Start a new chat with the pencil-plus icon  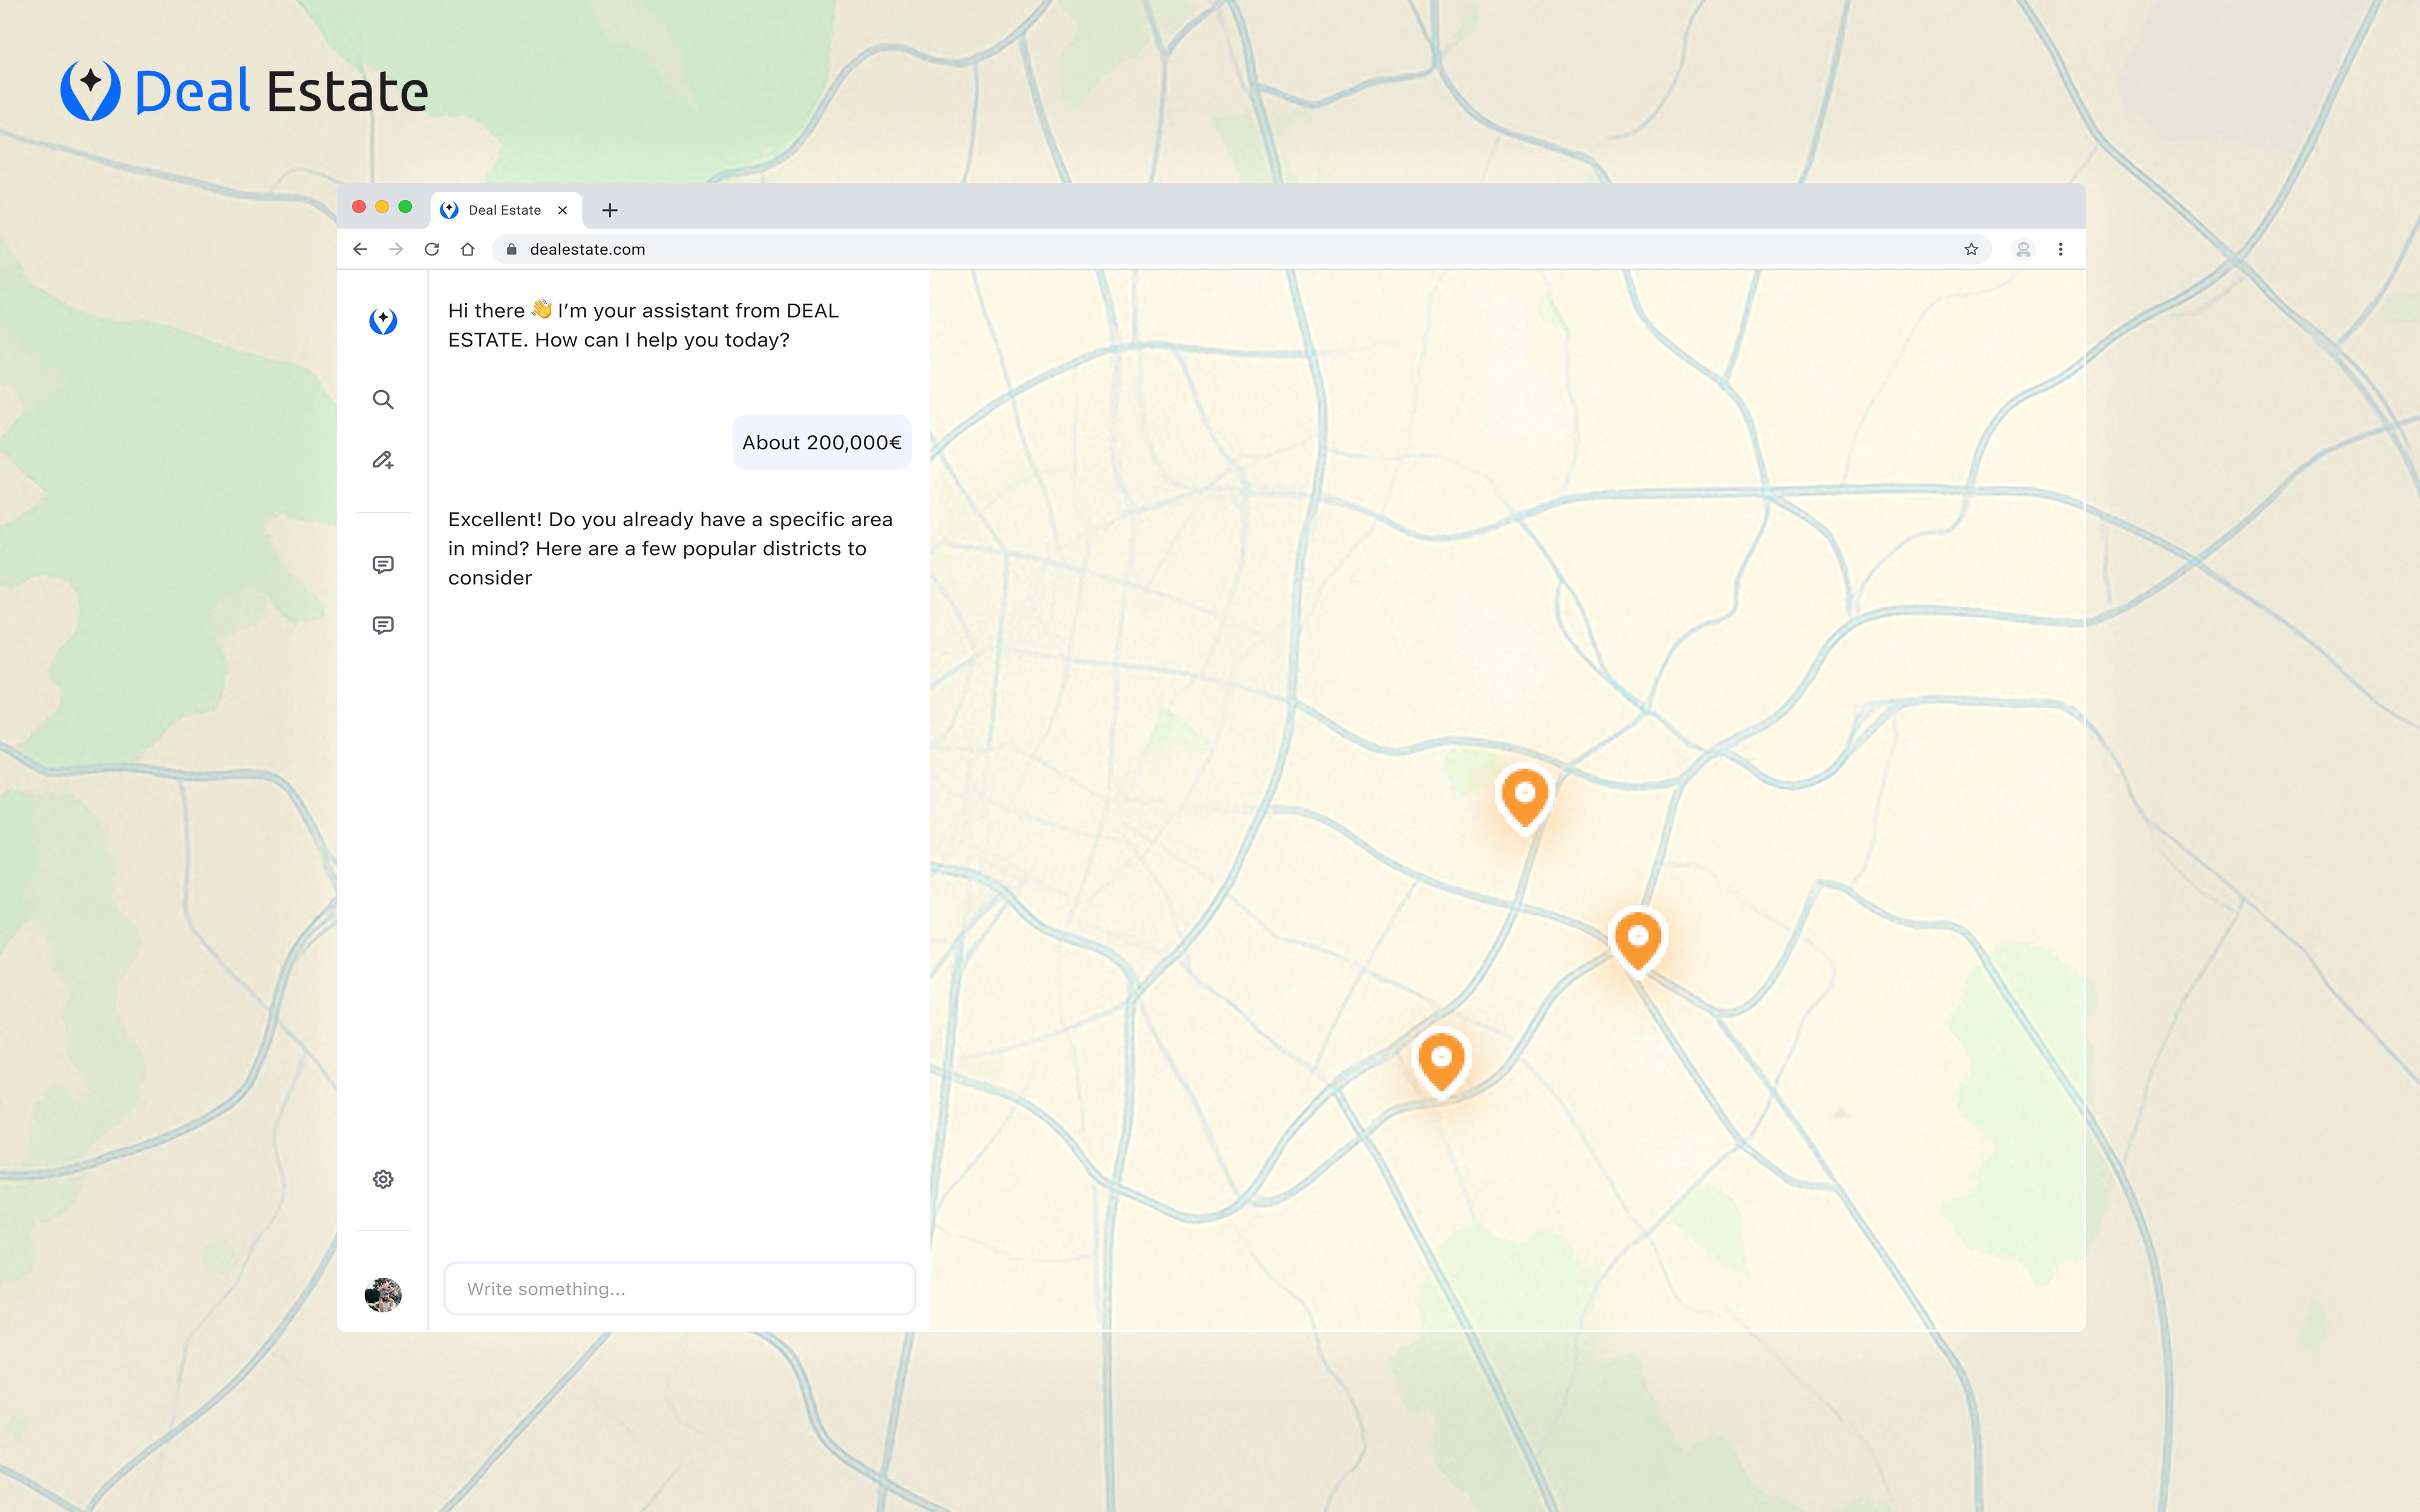(x=383, y=460)
